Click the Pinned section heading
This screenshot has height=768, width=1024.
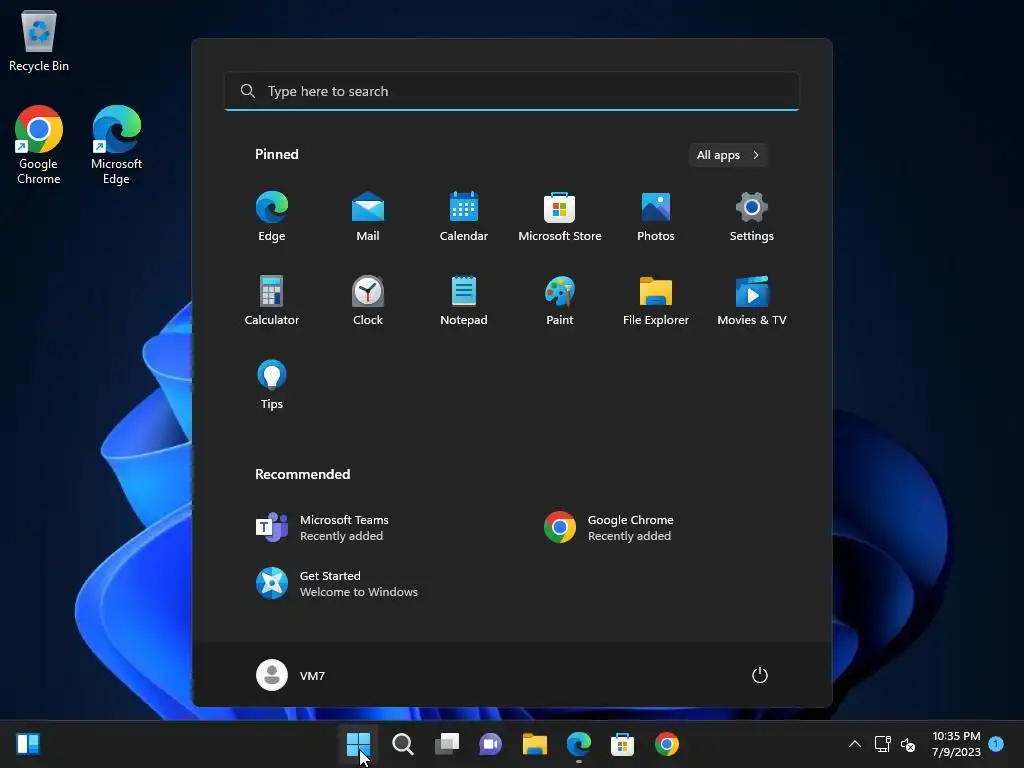tap(277, 154)
